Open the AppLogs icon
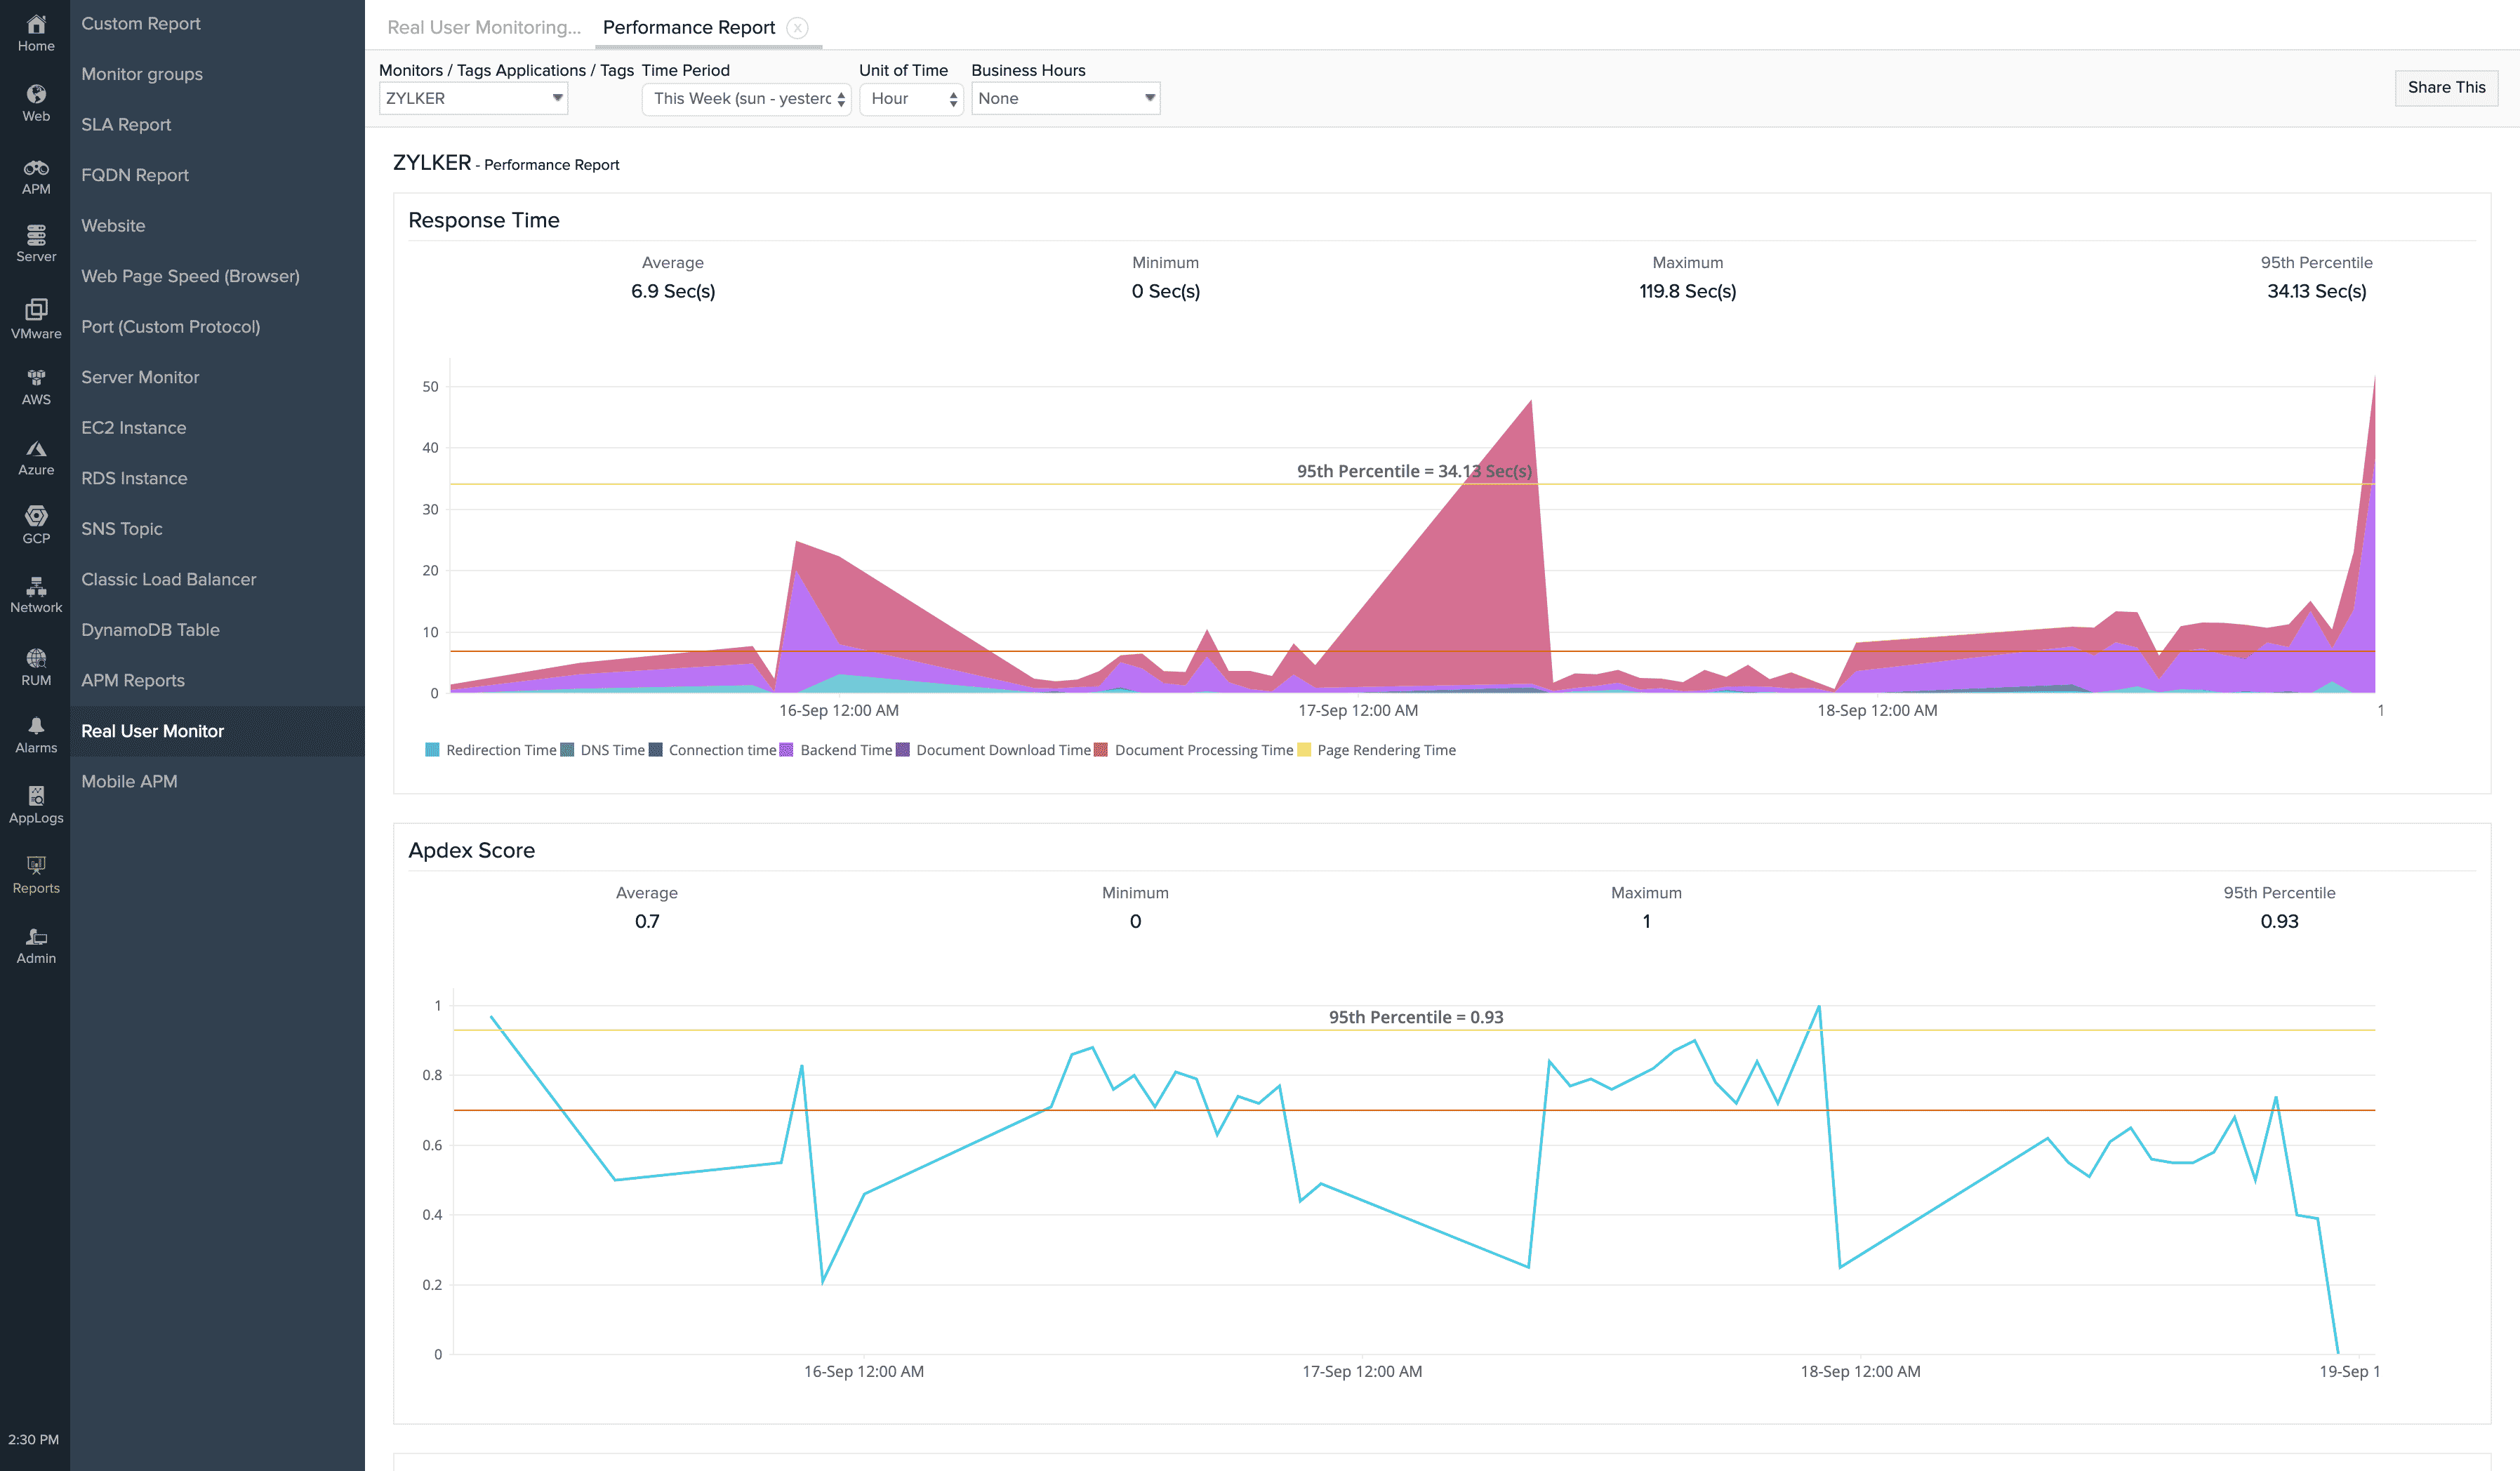This screenshot has width=2520, height=1471. tap(36, 803)
